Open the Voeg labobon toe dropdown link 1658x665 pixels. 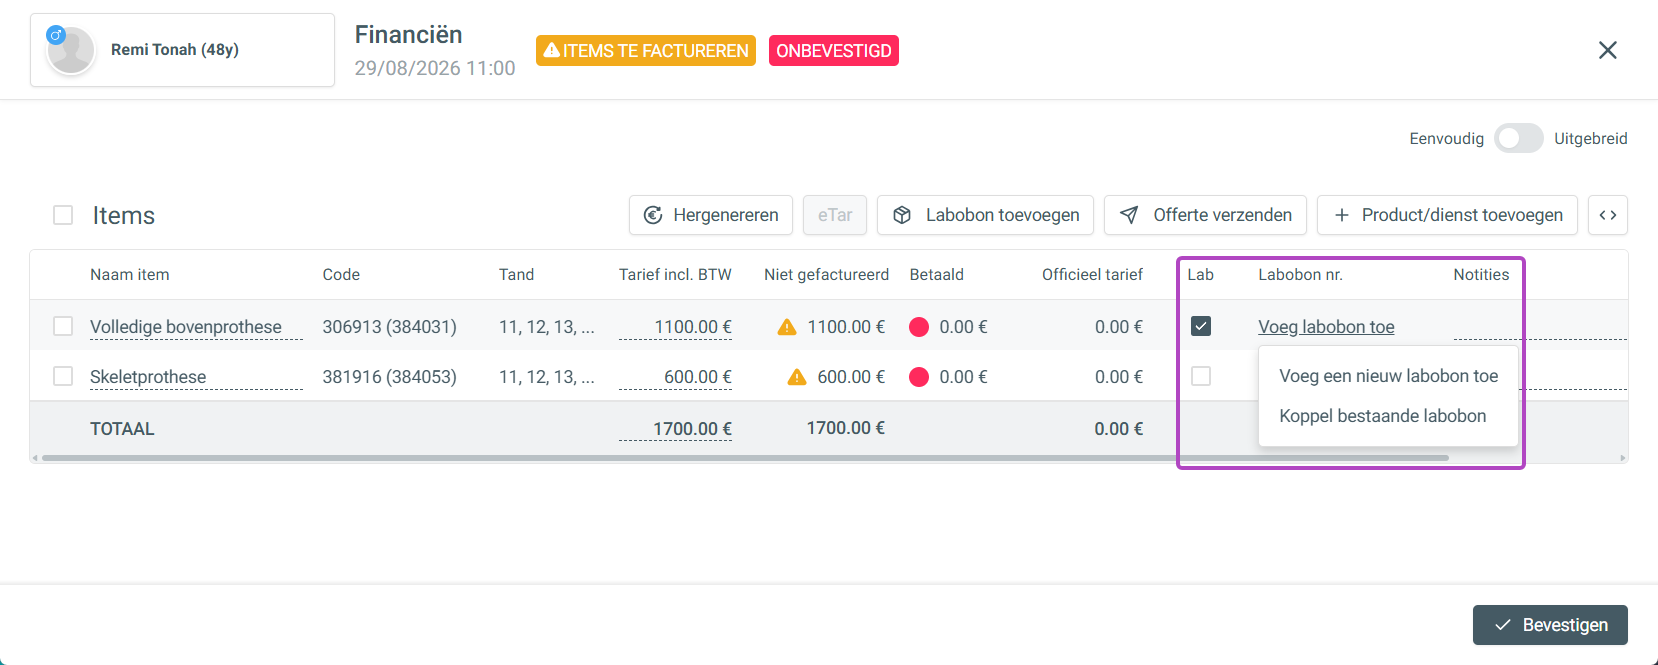coord(1326,327)
